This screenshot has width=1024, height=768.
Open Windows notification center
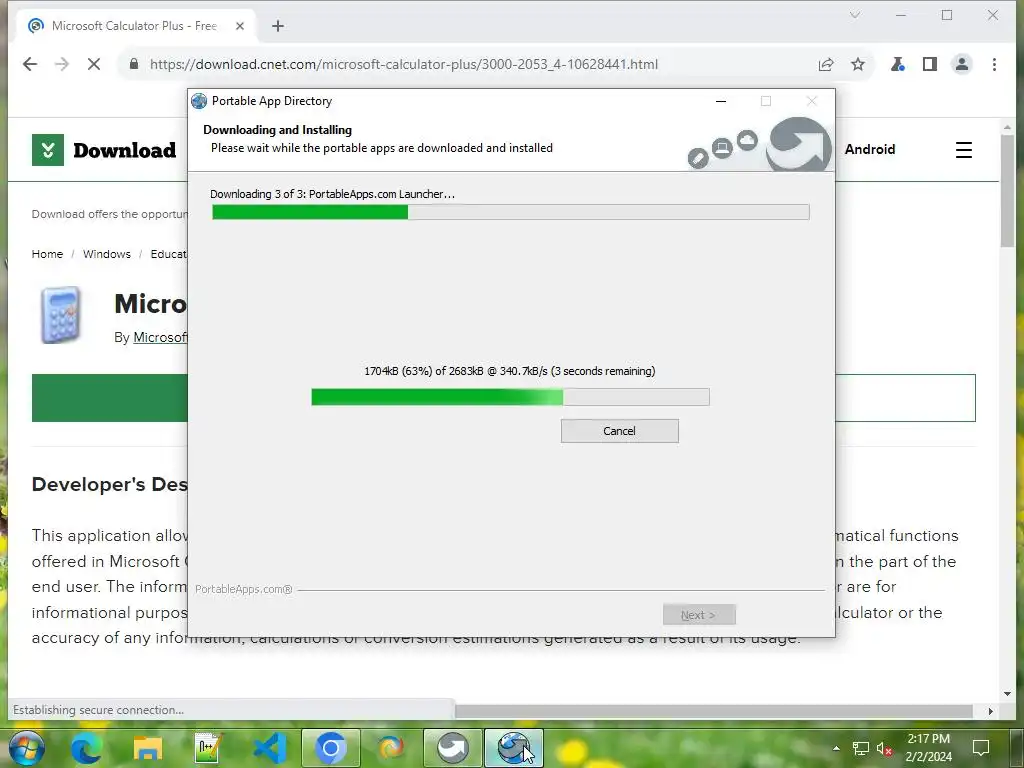point(981,748)
